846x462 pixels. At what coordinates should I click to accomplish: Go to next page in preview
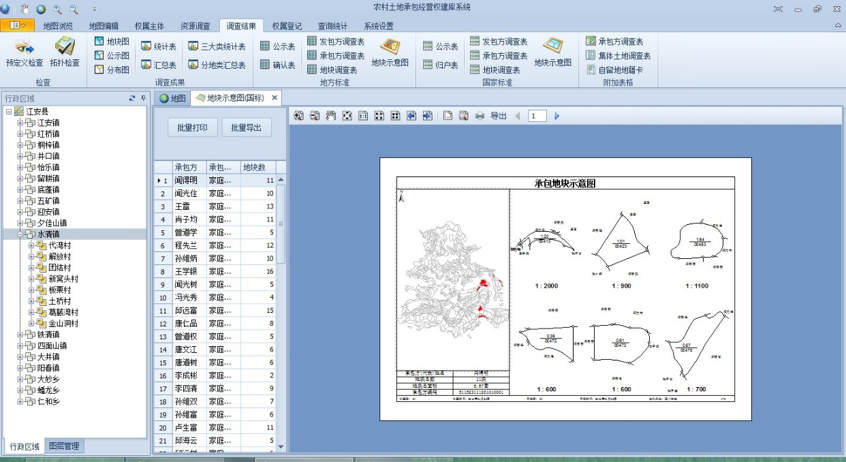pos(557,116)
